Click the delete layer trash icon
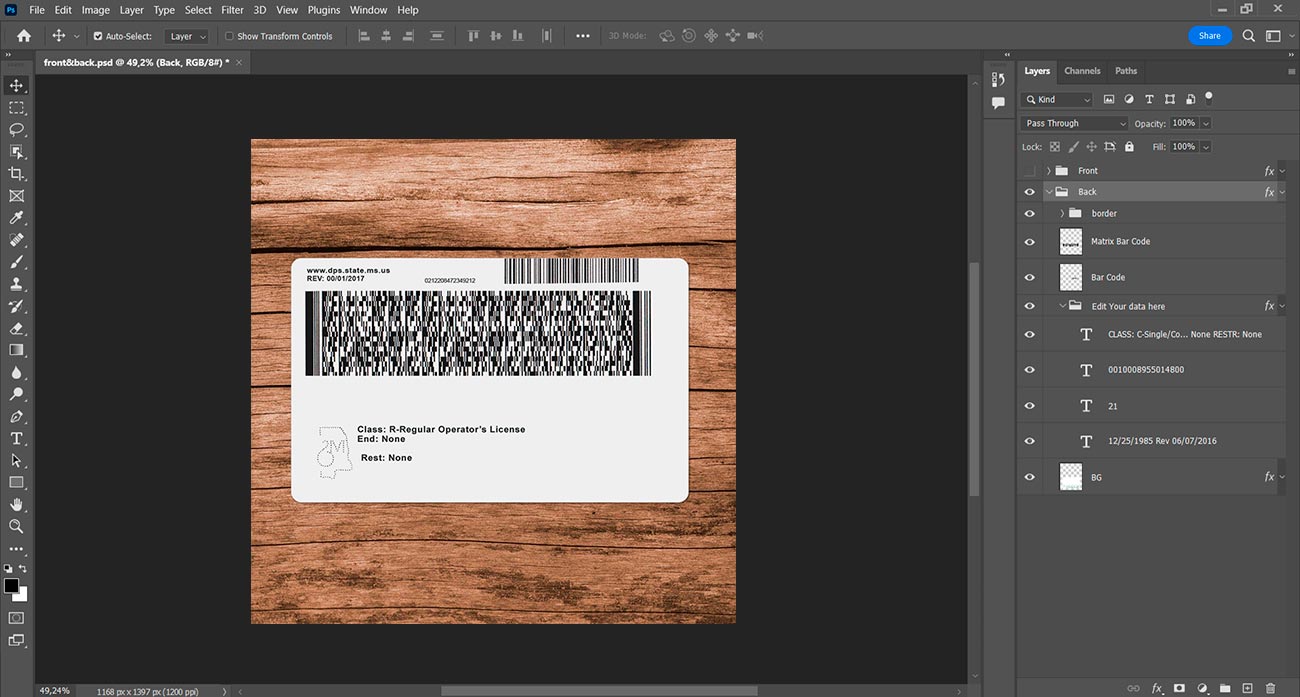Screen dimensions: 1300x697 (1271, 688)
